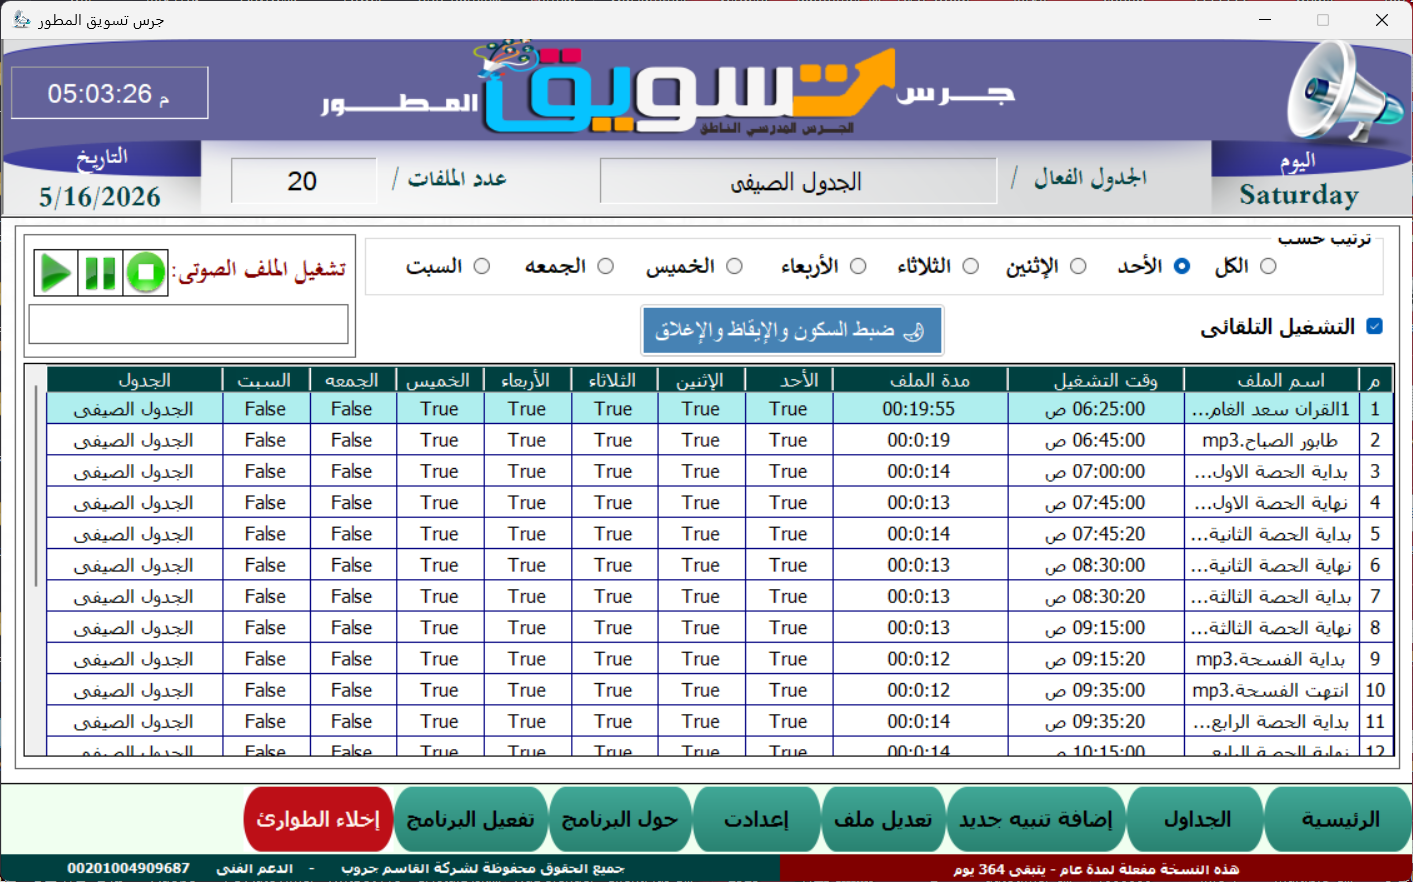Click support phone 00201004909687 in status bar
Viewport: 1413px width, 882px height.
pyautogui.click(x=128, y=868)
